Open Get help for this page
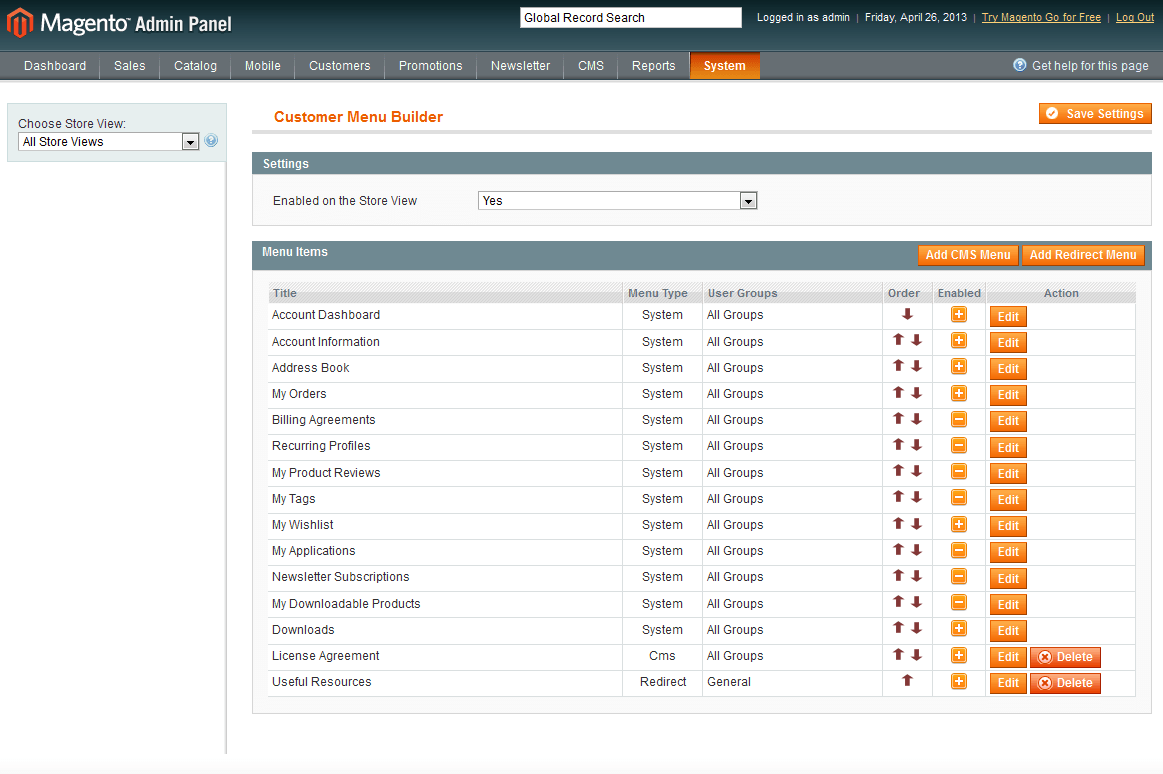Viewport: 1163px width, 774px height. pyautogui.click(x=1081, y=66)
